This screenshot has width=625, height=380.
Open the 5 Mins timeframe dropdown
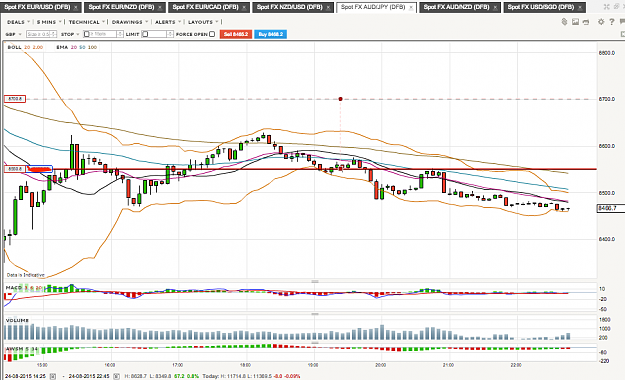click(x=49, y=22)
